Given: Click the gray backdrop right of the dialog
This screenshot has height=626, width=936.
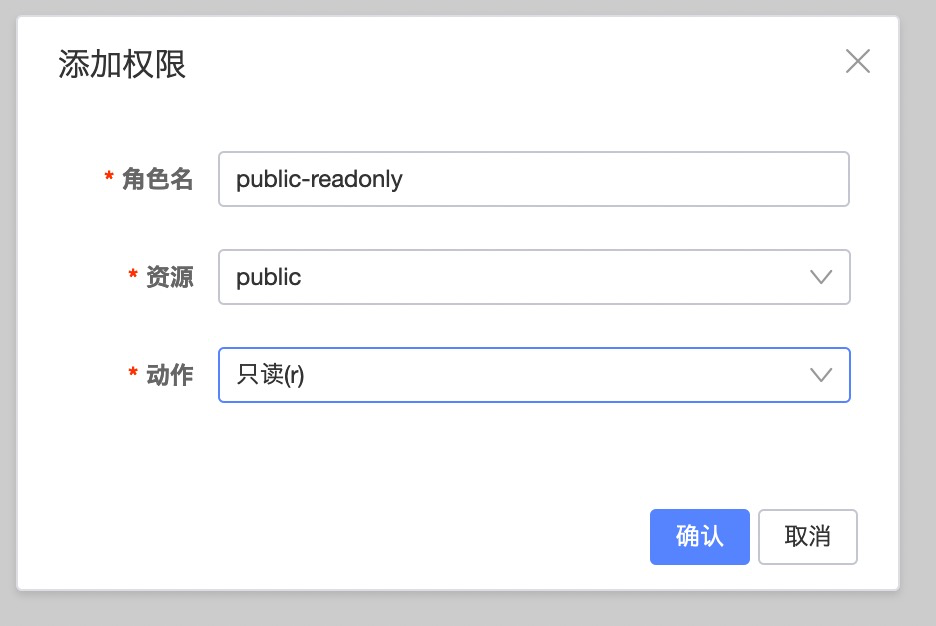Looking at the screenshot, I should [917, 300].
